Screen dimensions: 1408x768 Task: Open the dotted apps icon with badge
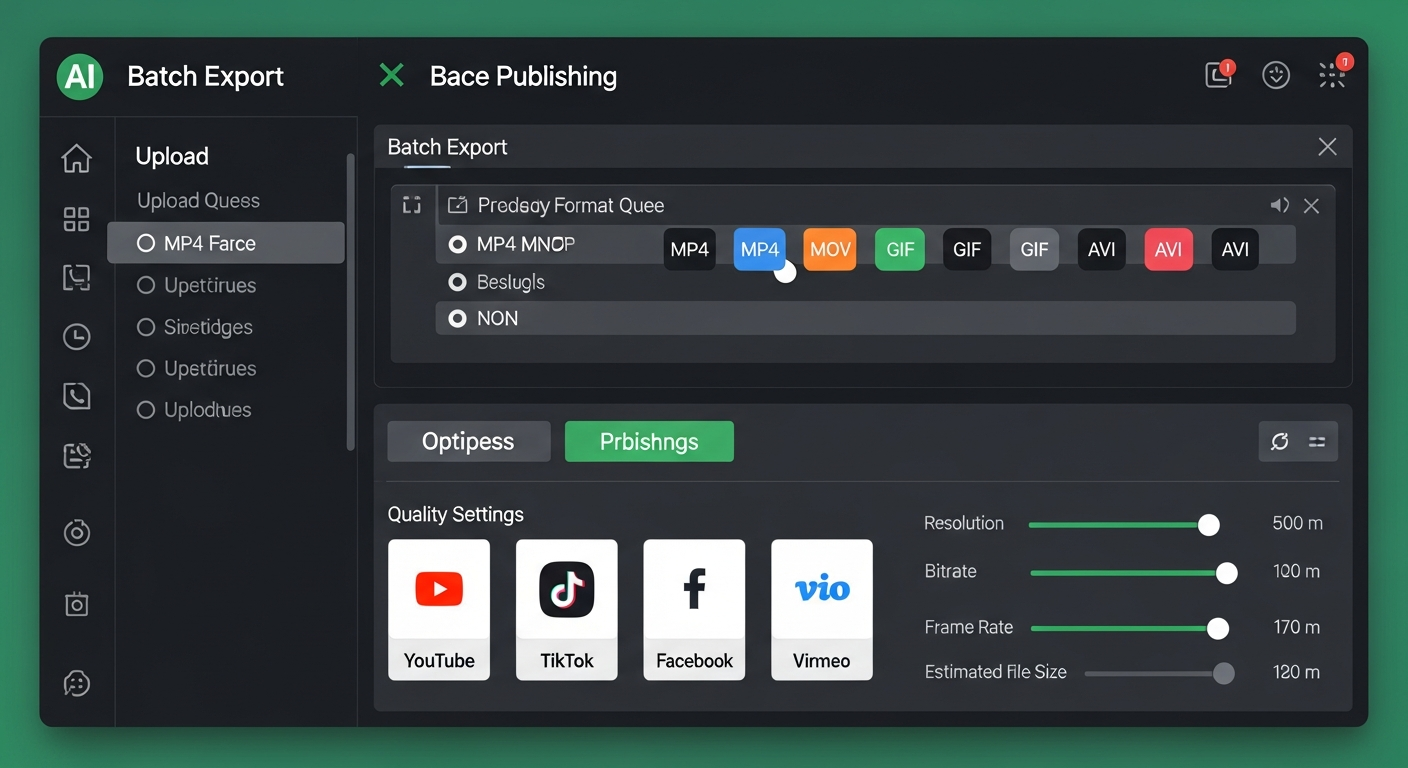[1333, 73]
